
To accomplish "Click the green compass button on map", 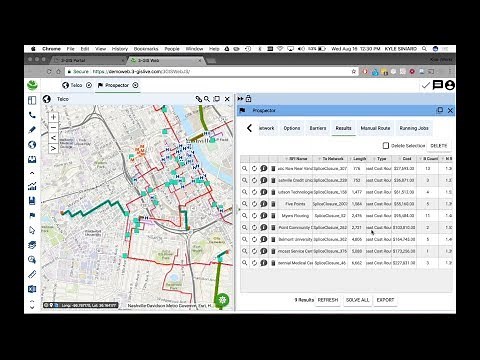I will [223, 300].
